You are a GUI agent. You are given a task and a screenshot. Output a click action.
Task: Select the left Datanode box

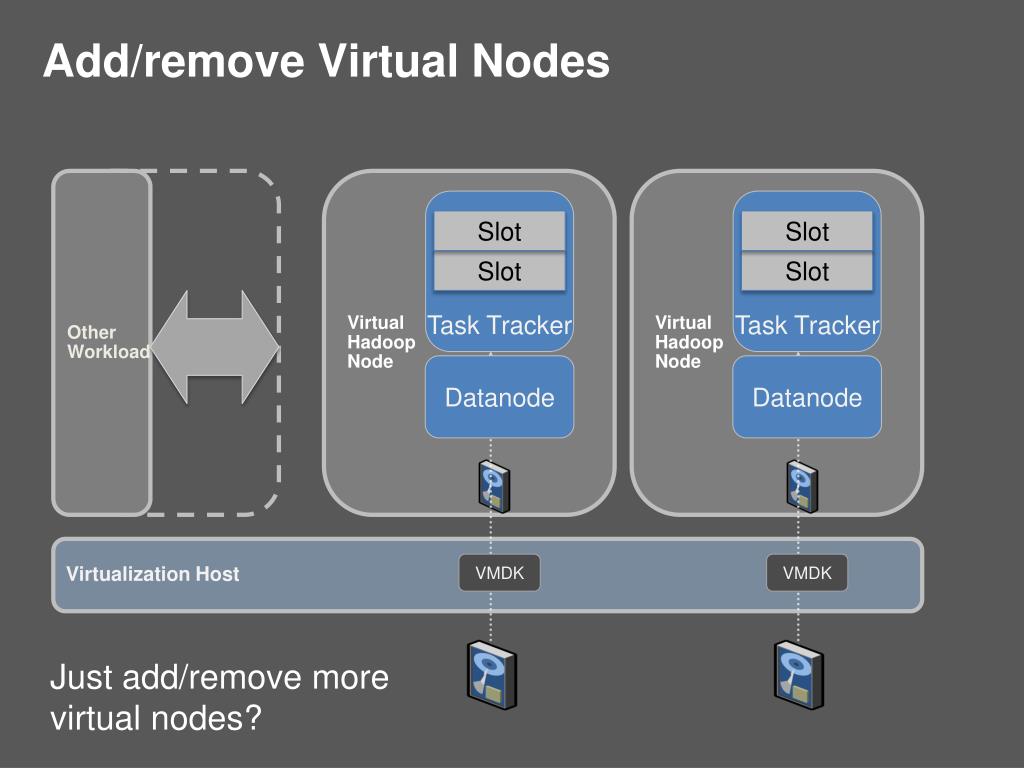pos(500,397)
